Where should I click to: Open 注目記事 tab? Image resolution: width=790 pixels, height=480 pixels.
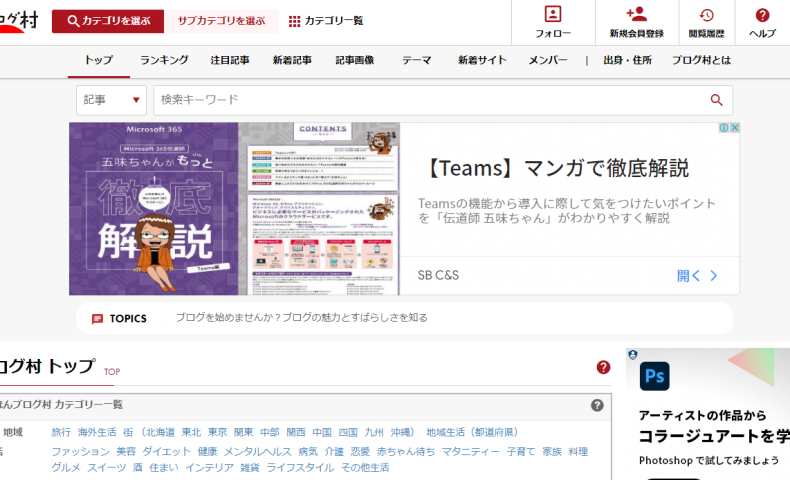230,60
